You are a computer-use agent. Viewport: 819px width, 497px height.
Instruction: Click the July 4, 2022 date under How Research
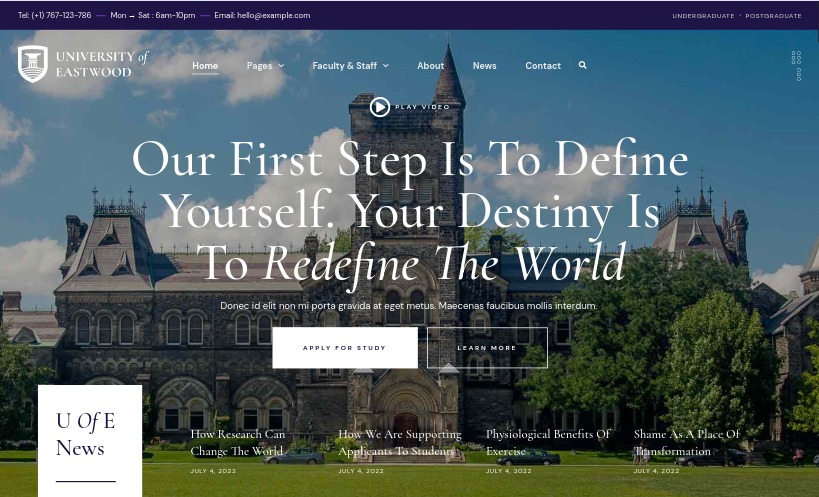point(213,471)
